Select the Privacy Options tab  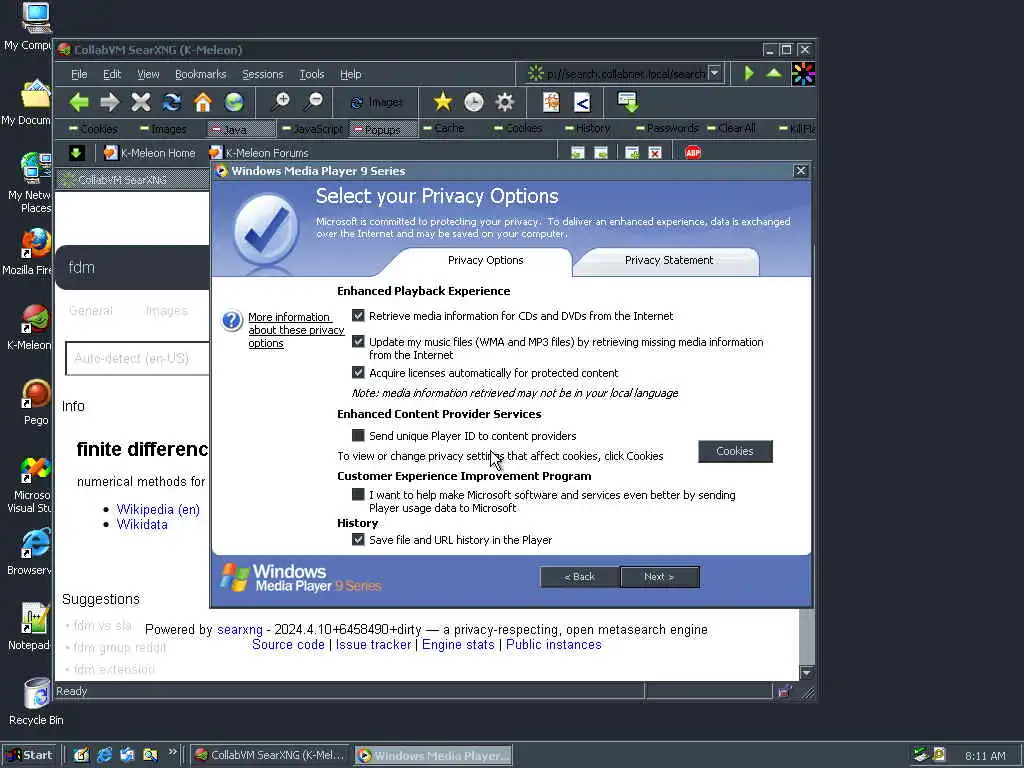pyautogui.click(x=485, y=260)
